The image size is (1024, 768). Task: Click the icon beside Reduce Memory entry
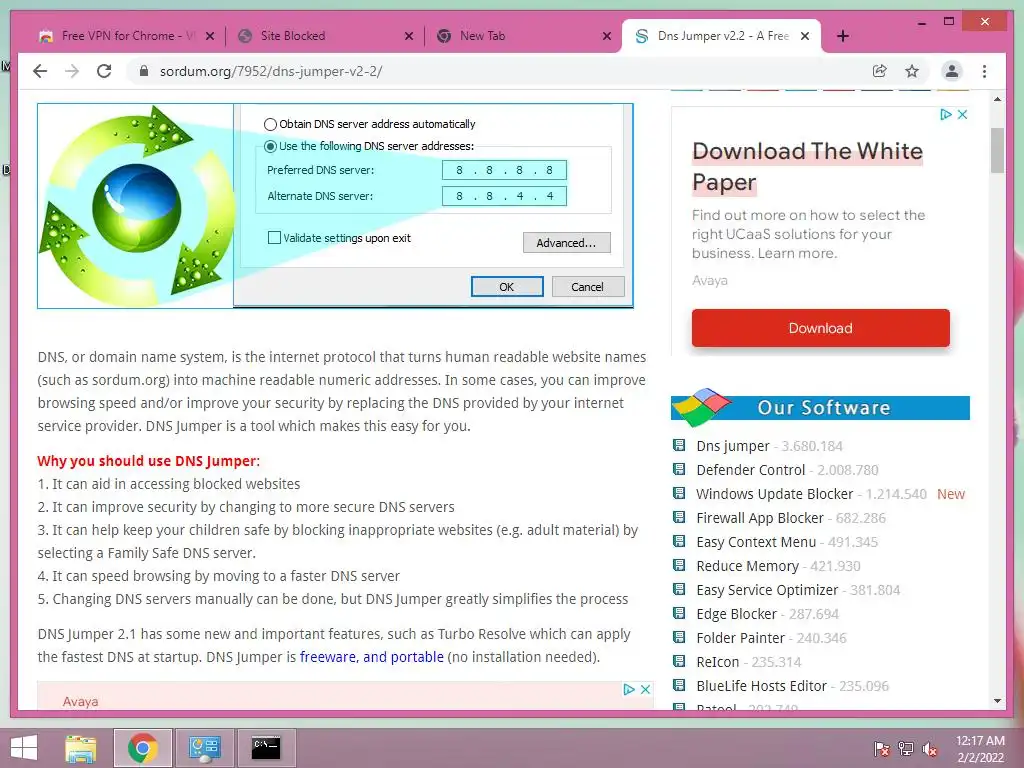coord(679,566)
